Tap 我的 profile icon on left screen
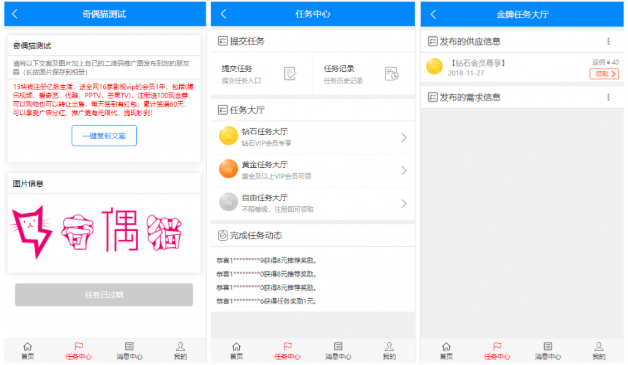The image size is (628, 365). pyautogui.click(x=180, y=346)
